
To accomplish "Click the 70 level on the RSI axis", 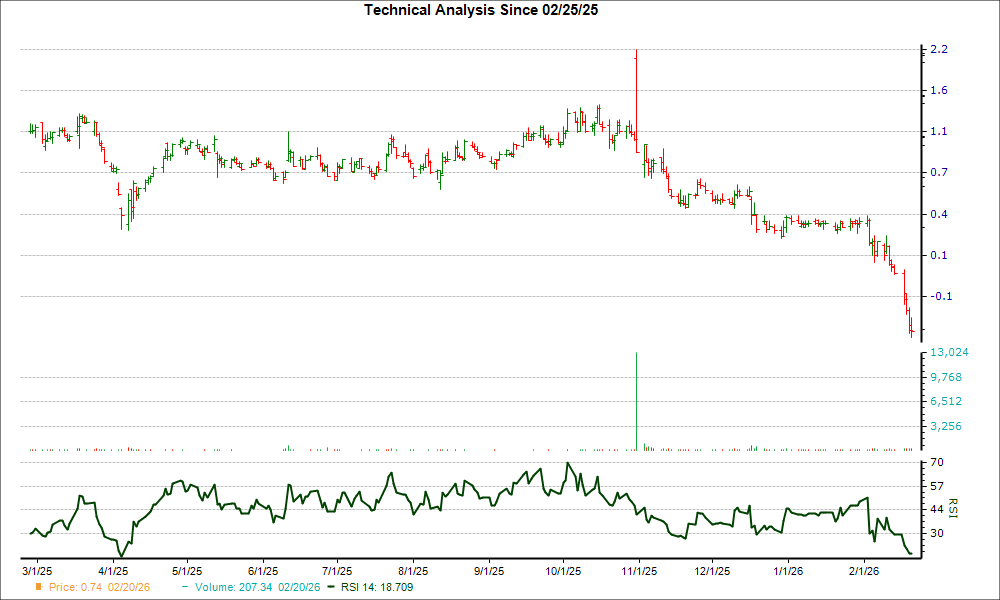I will [938, 463].
